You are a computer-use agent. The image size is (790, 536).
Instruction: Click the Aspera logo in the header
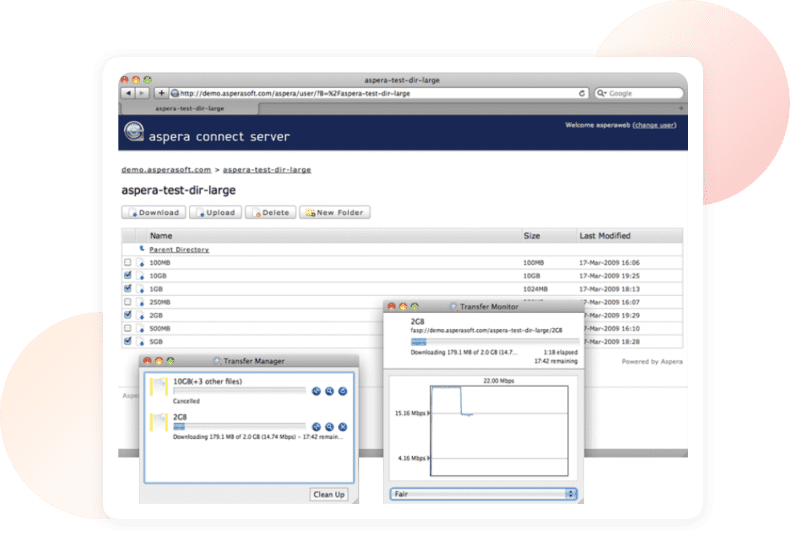[133, 130]
